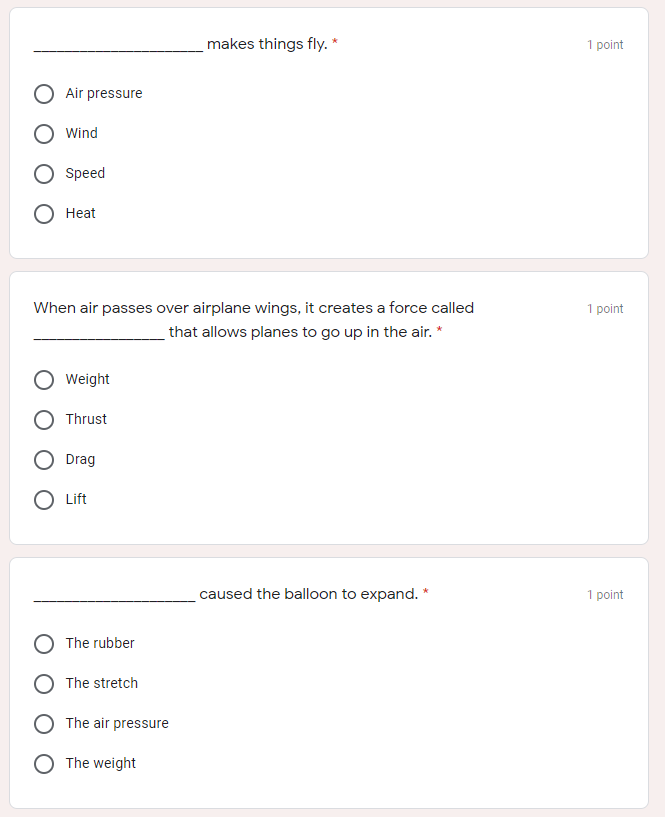Choose "Wind" as the answer

pos(44,134)
